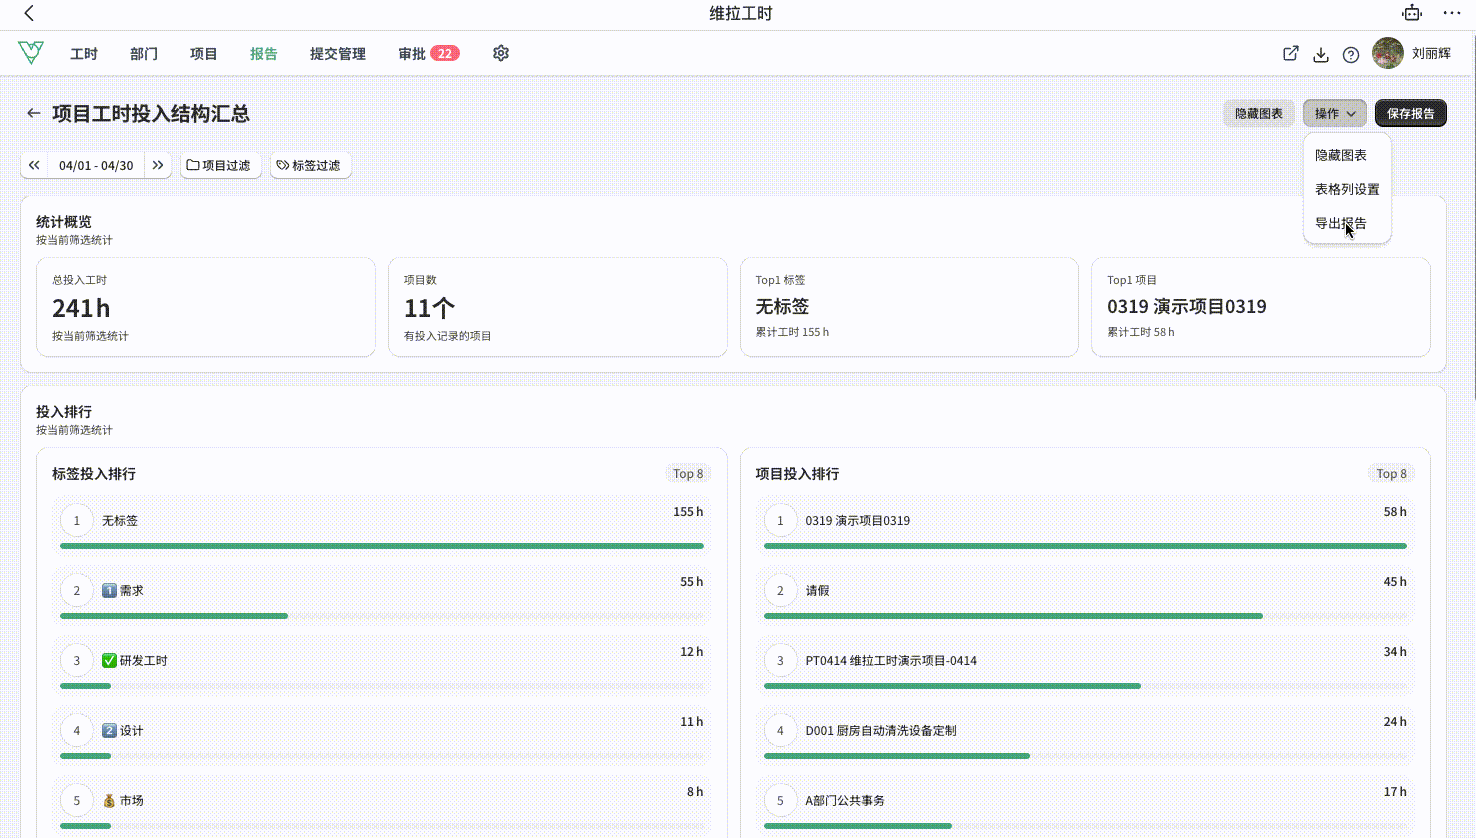1476x838 pixels.
Task: Switch to the 审批 tab
Action: click(x=428, y=54)
